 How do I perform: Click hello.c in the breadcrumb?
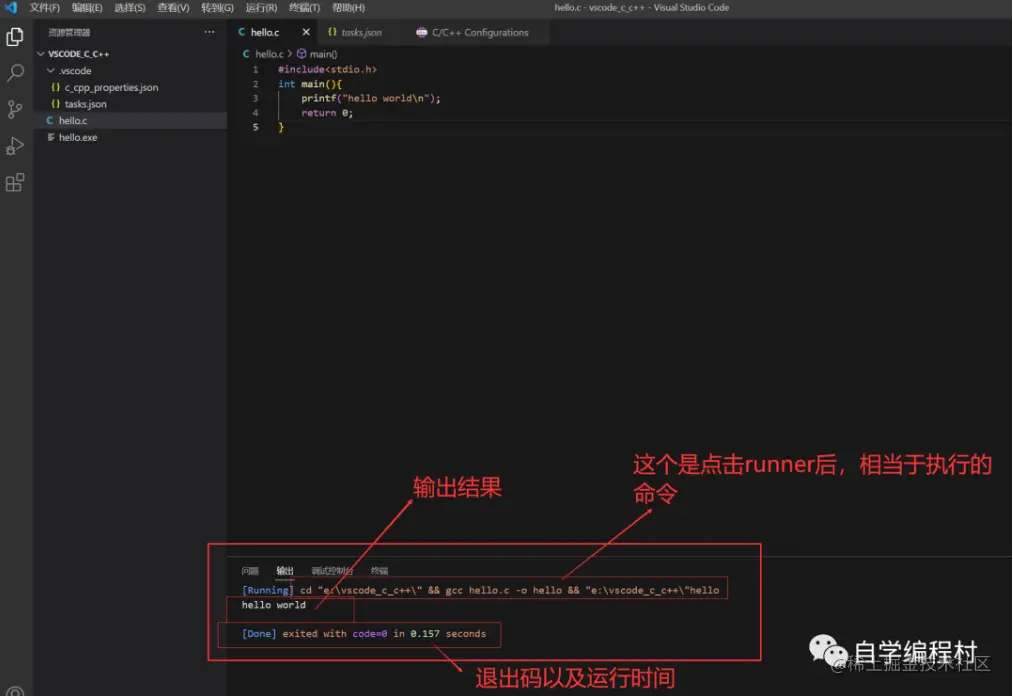click(x=269, y=54)
